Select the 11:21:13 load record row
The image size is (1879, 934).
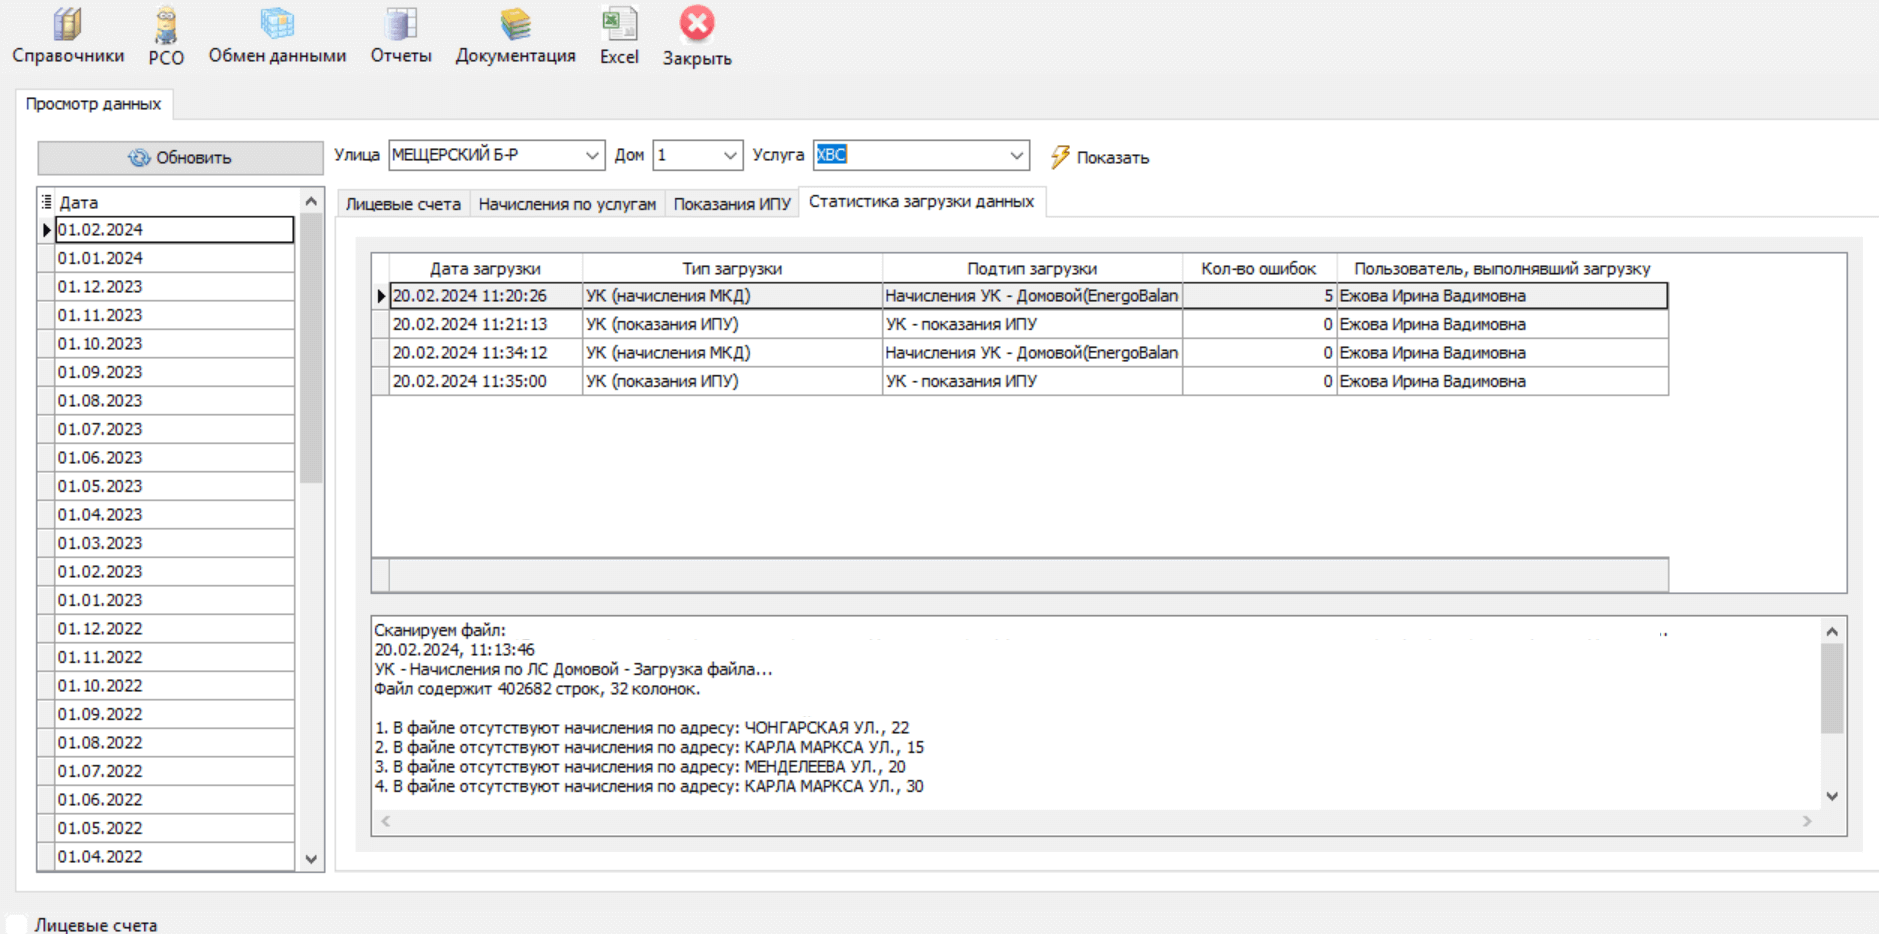point(469,324)
